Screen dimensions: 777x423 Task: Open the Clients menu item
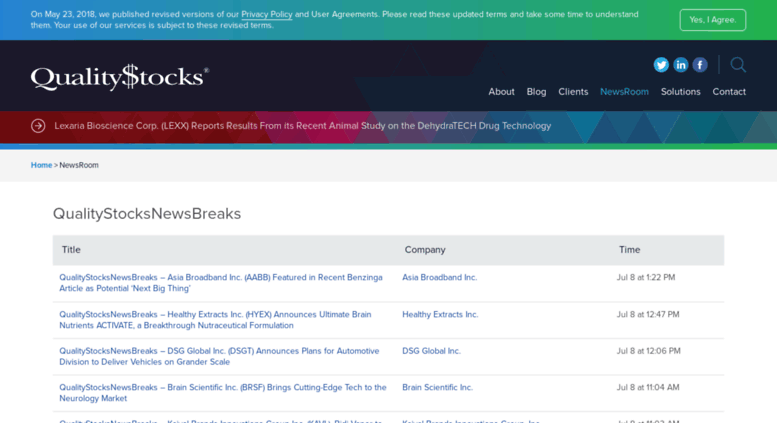pyautogui.click(x=573, y=92)
